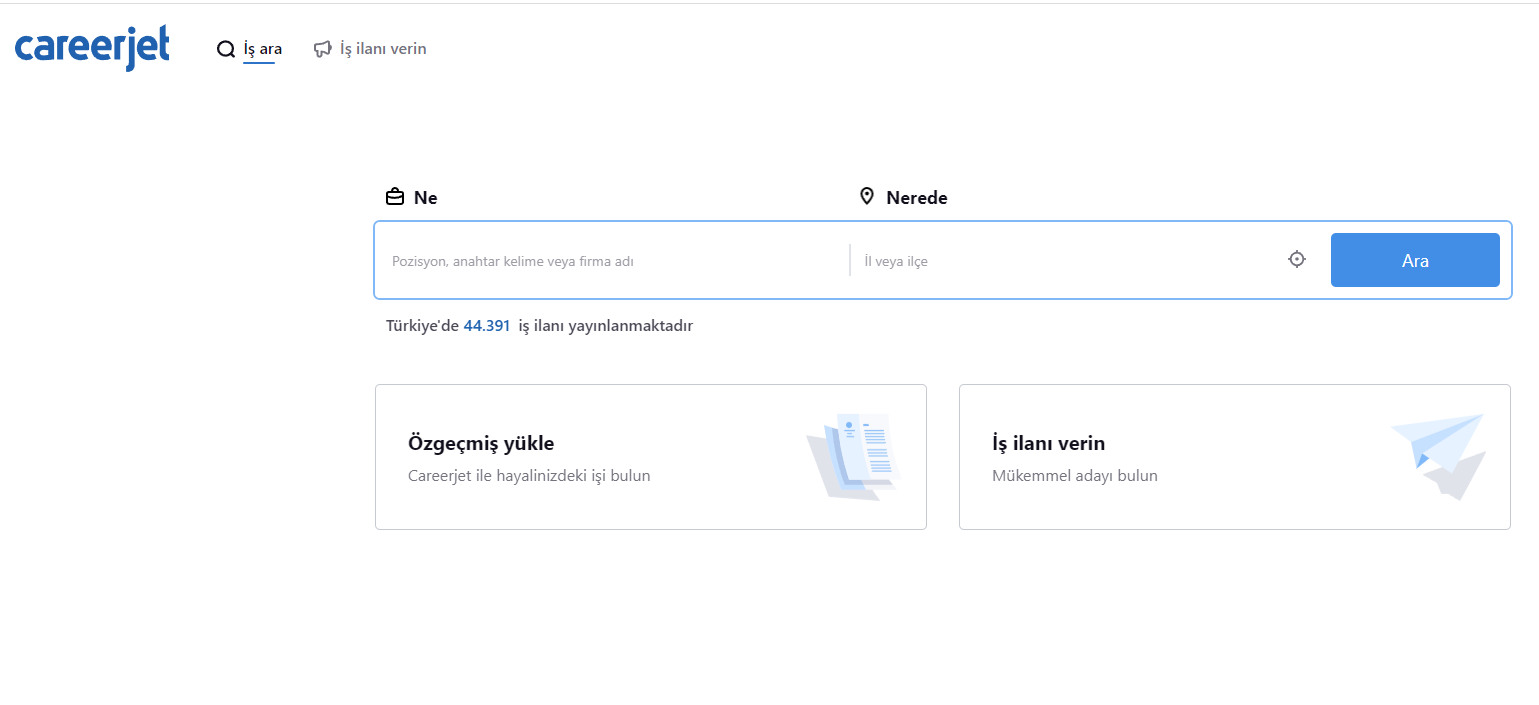The image size is (1539, 705).
Task: Use the current location crosshair icon
Action: tap(1297, 260)
